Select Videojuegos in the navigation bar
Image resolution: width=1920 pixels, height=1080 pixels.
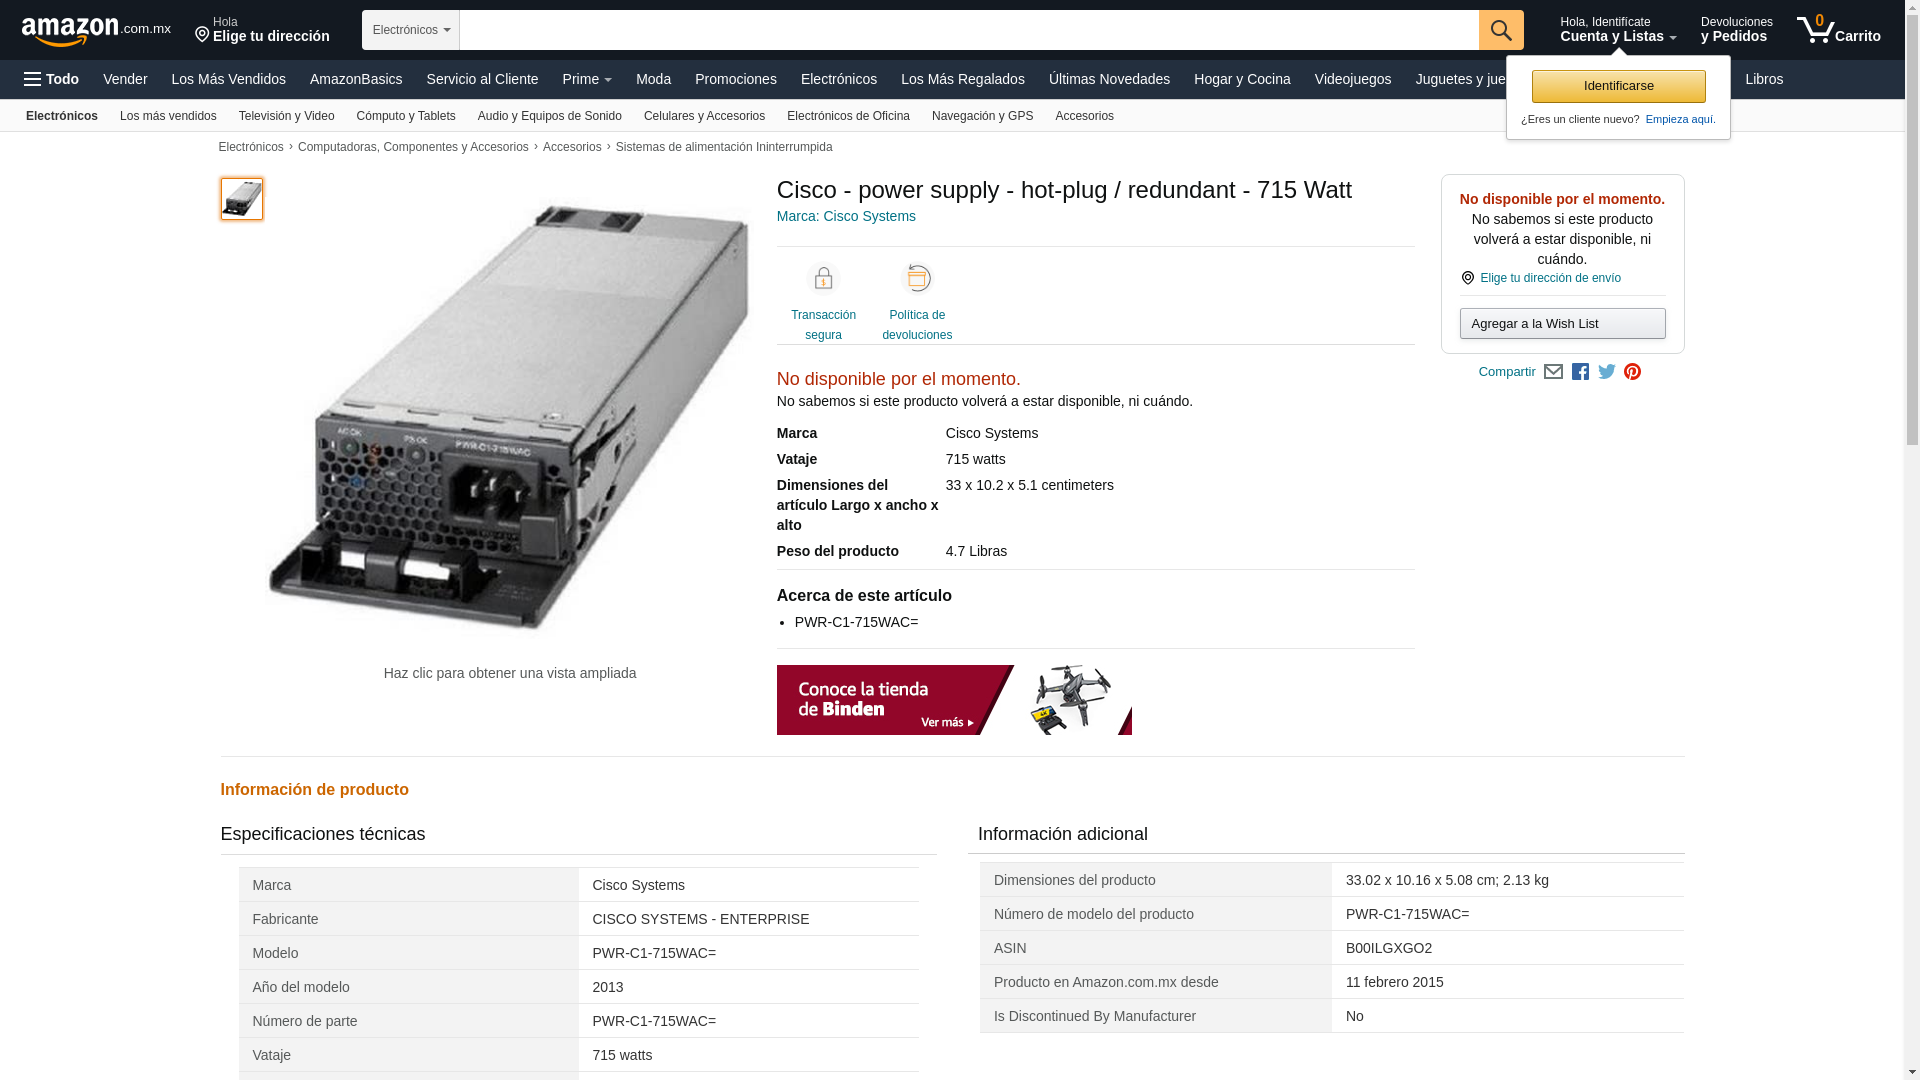pyautogui.click(x=1352, y=79)
